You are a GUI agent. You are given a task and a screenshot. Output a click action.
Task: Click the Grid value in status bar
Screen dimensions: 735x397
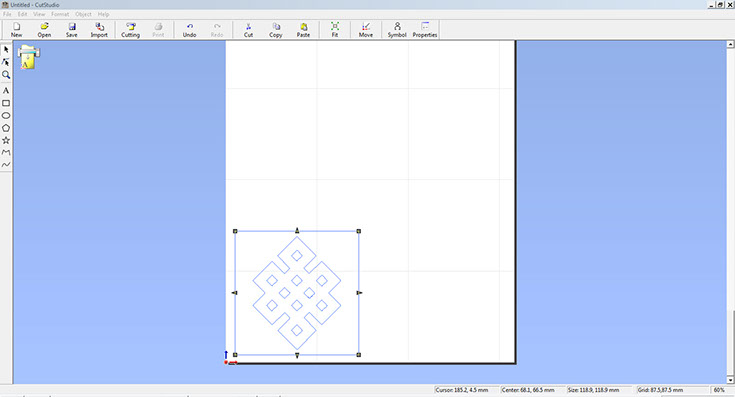(x=660, y=390)
